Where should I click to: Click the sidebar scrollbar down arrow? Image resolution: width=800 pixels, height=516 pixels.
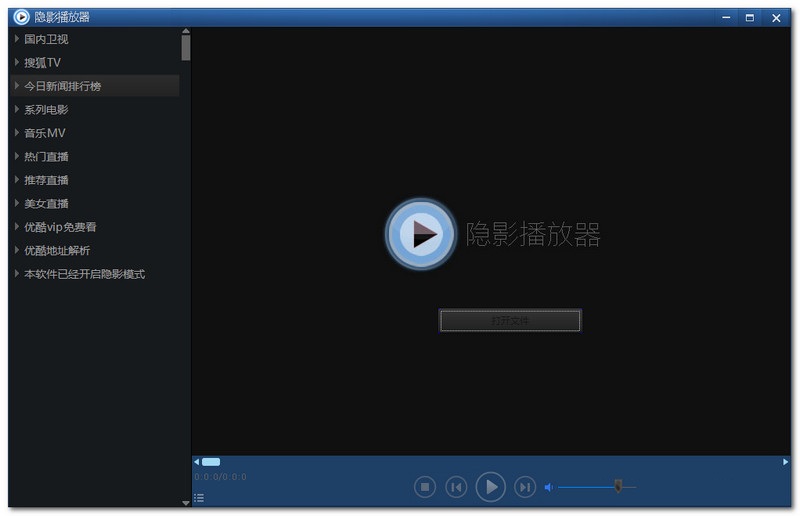pos(186,503)
